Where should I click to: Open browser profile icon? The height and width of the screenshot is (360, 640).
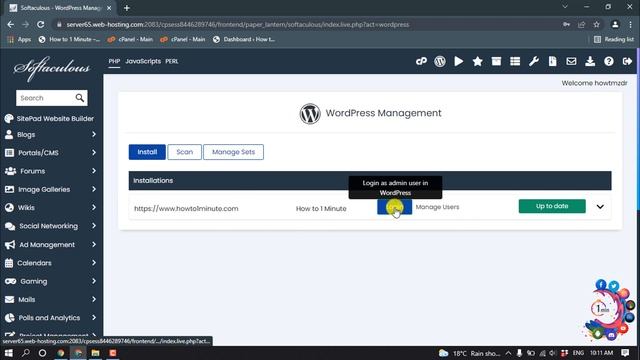click(x=615, y=24)
